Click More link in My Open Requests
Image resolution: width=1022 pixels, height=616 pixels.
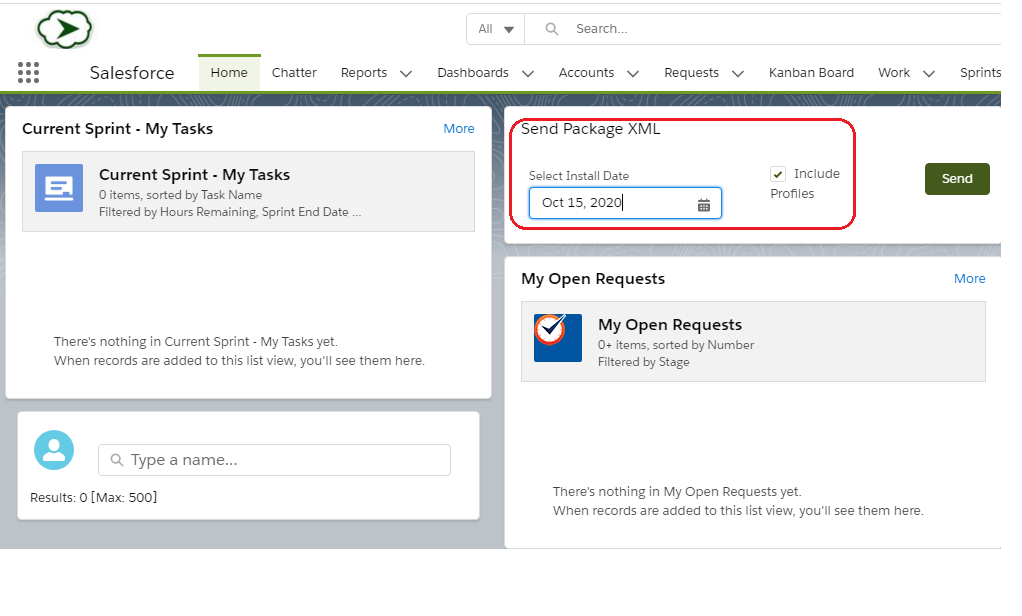969,278
